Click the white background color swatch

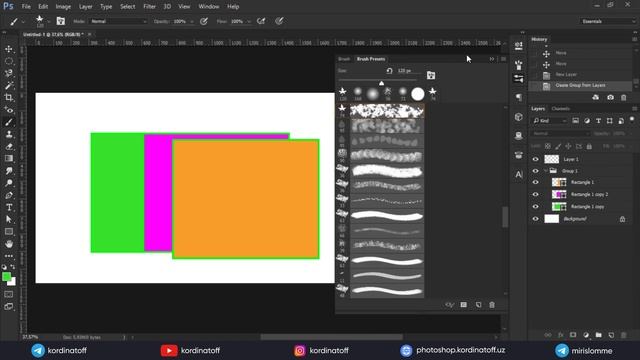click(x=12, y=282)
